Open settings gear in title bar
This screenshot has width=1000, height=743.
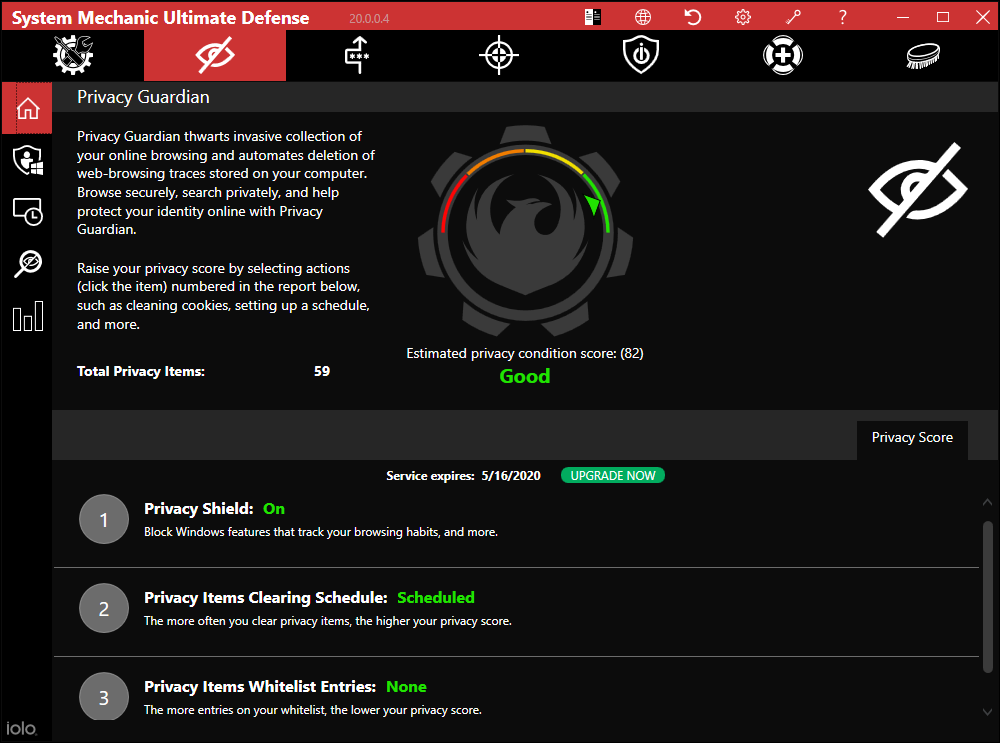742,17
